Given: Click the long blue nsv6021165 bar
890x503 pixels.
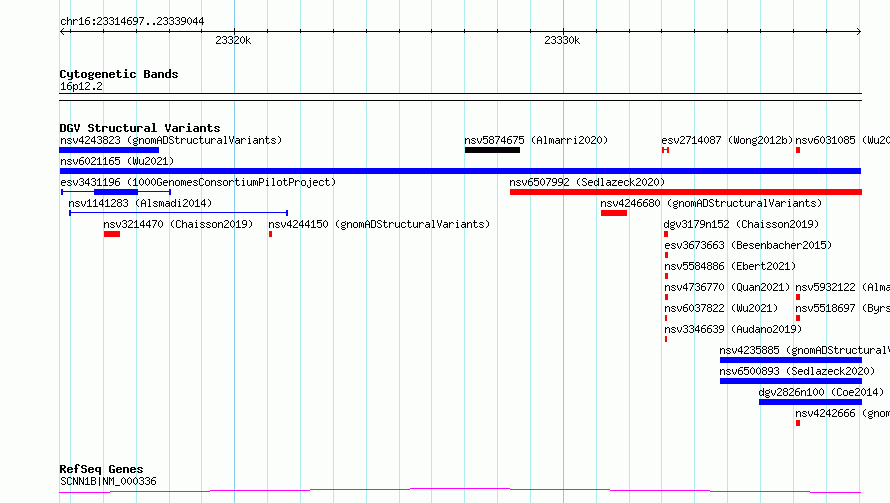Looking at the screenshot, I should tap(460, 171).
